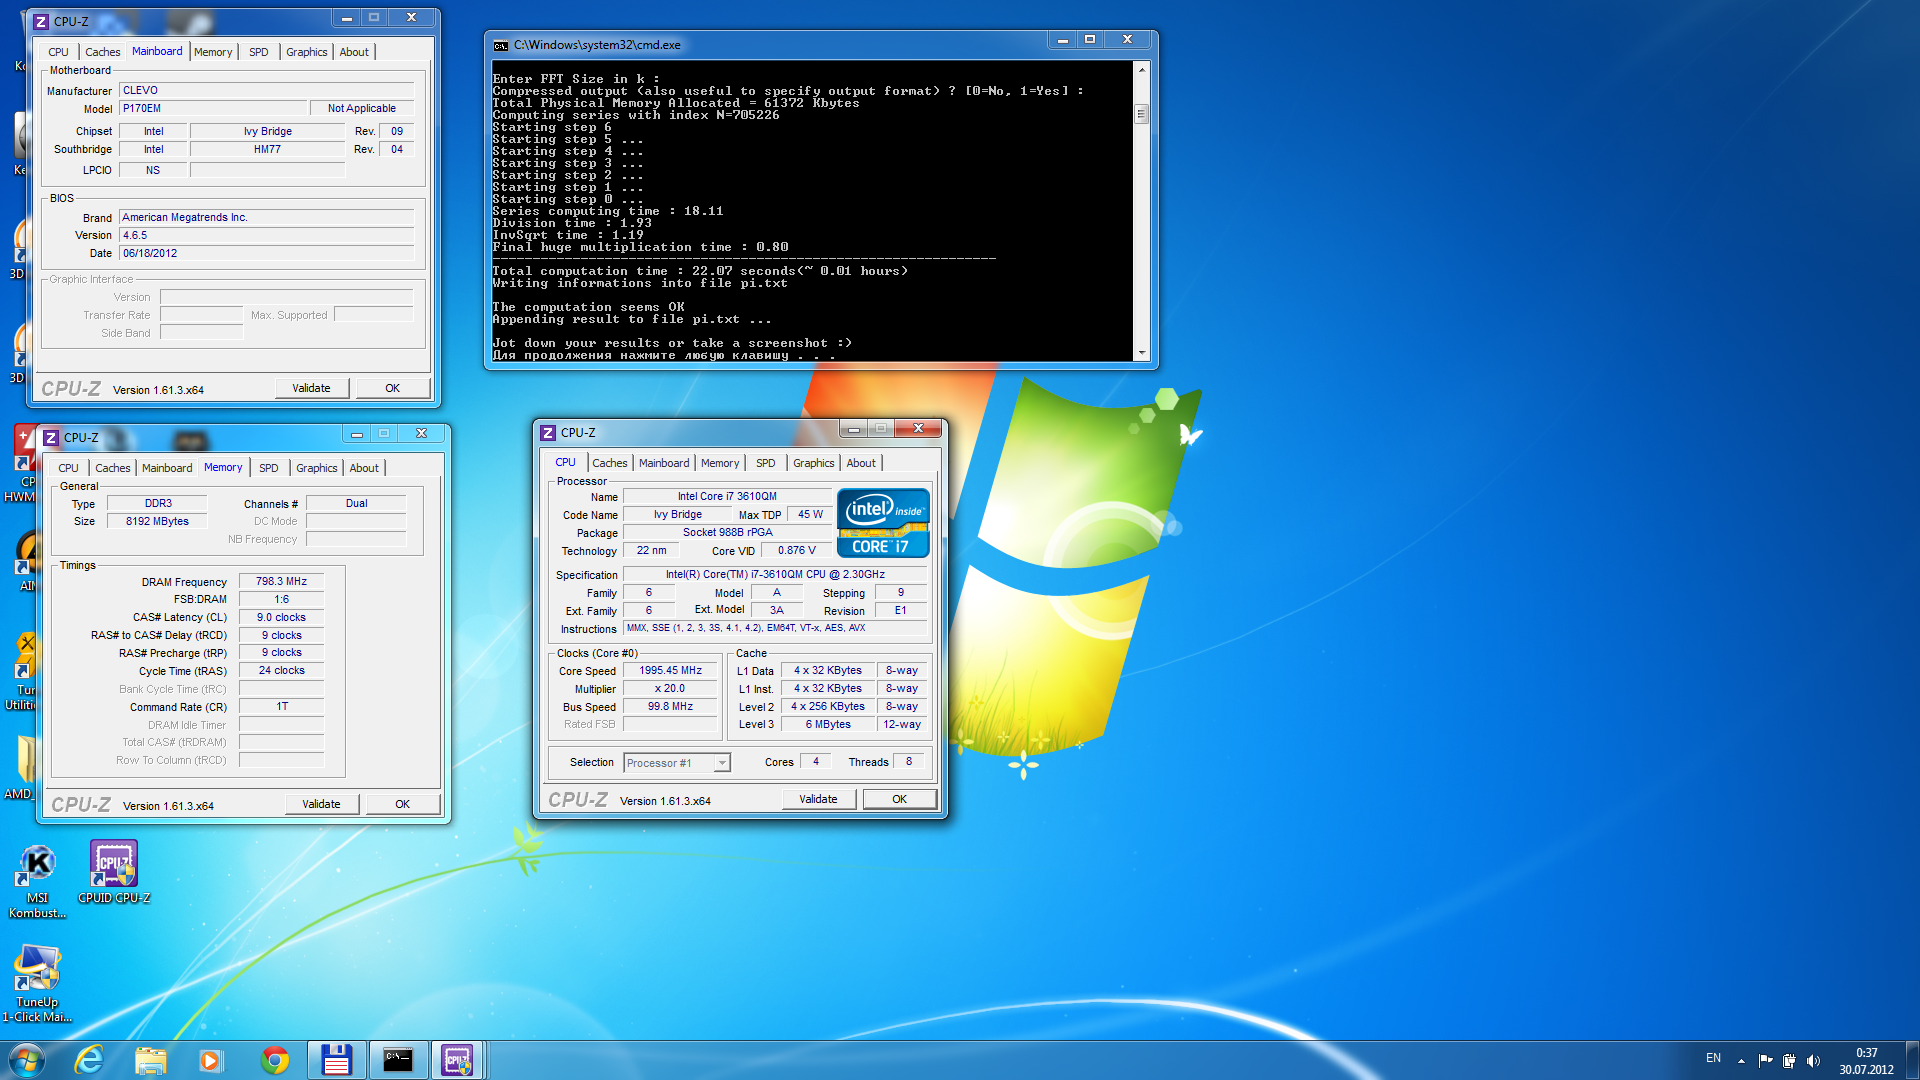Screen dimensions: 1920x1080
Task: Click the cmd window scrollbar down arrow
Action: point(1141,353)
